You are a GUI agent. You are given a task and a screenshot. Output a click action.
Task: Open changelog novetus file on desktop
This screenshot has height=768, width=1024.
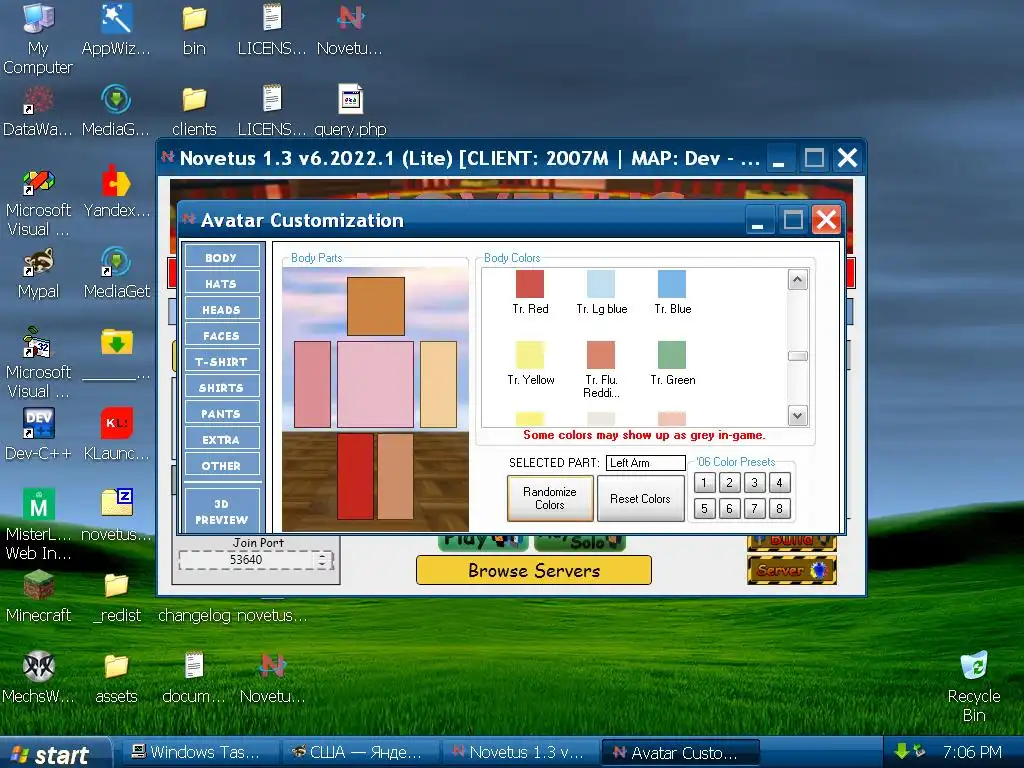232,615
